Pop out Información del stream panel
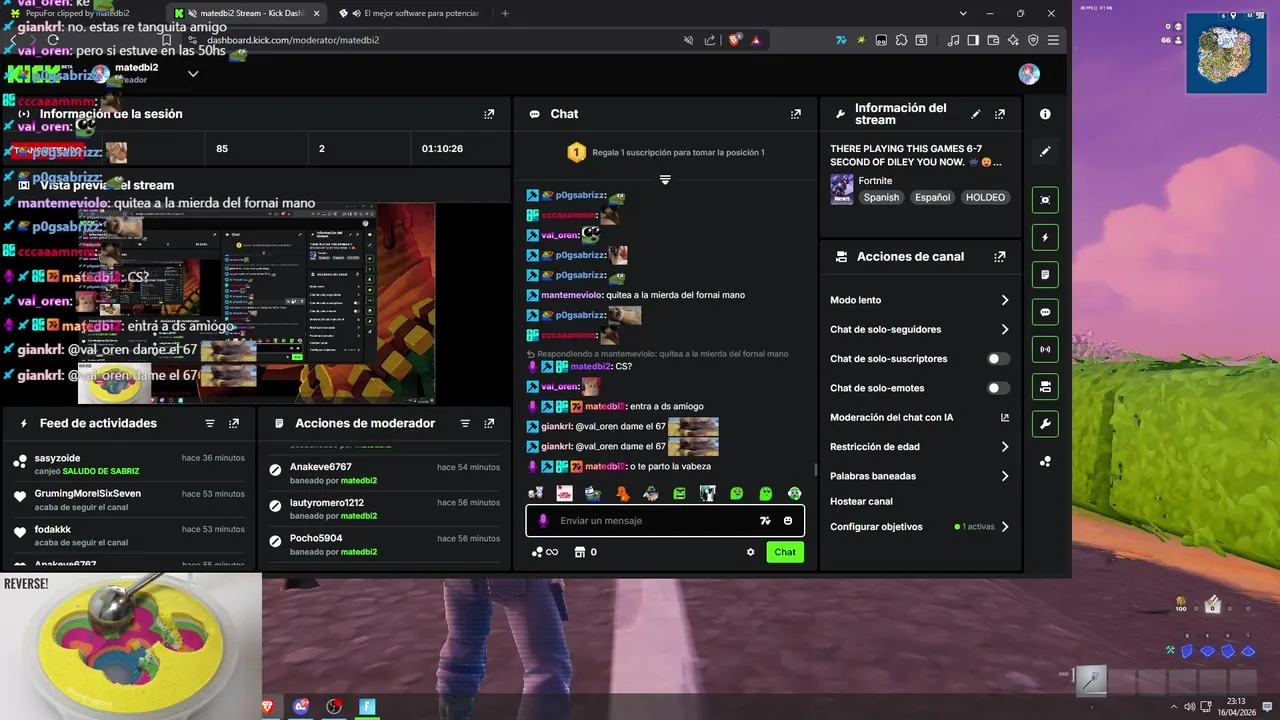The width and height of the screenshot is (1280, 720). pos(1000,114)
